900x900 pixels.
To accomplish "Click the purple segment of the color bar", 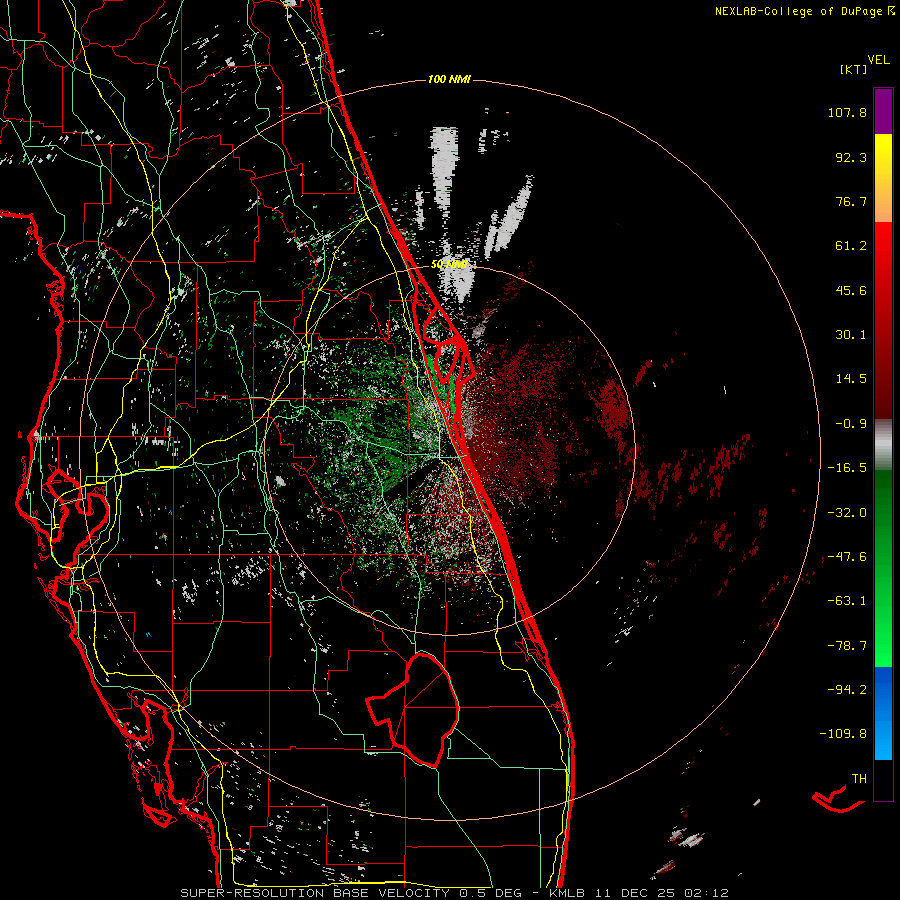I will coord(883,111).
